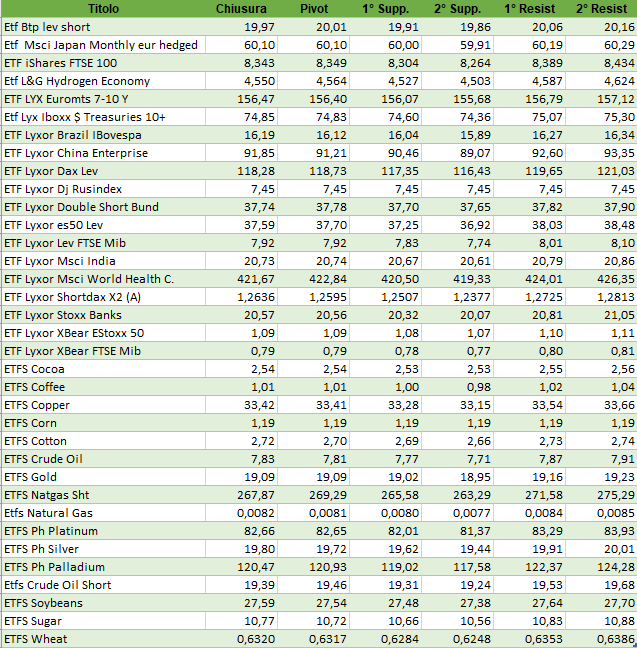
Task: Select 1° Resist value 33,54 for ETFS Copper
Action: click(x=529, y=405)
